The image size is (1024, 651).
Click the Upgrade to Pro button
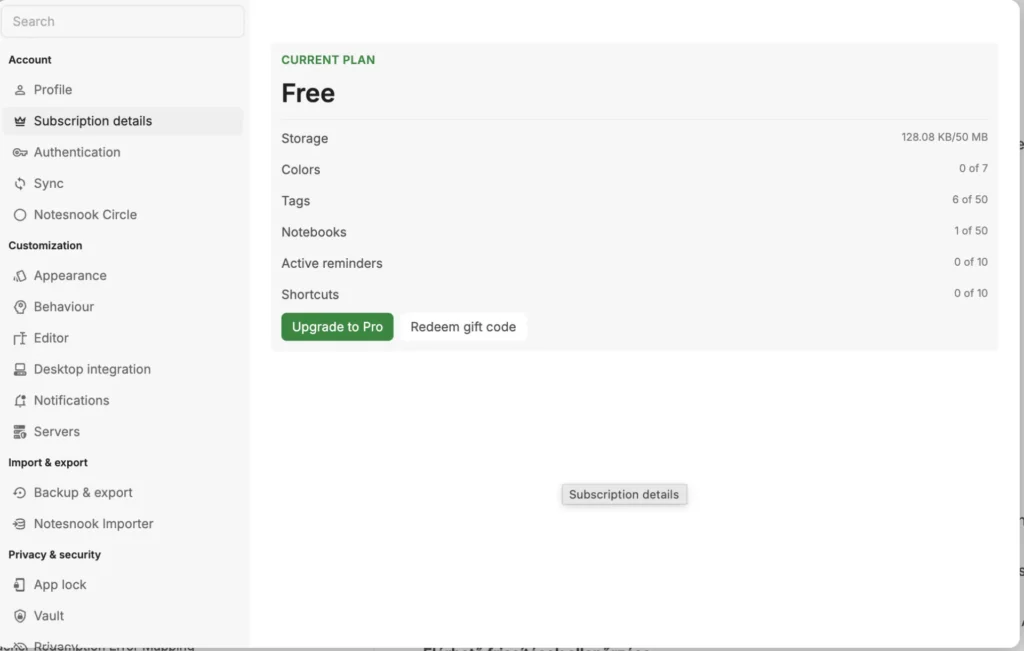pyautogui.click(x=337, y=327)
